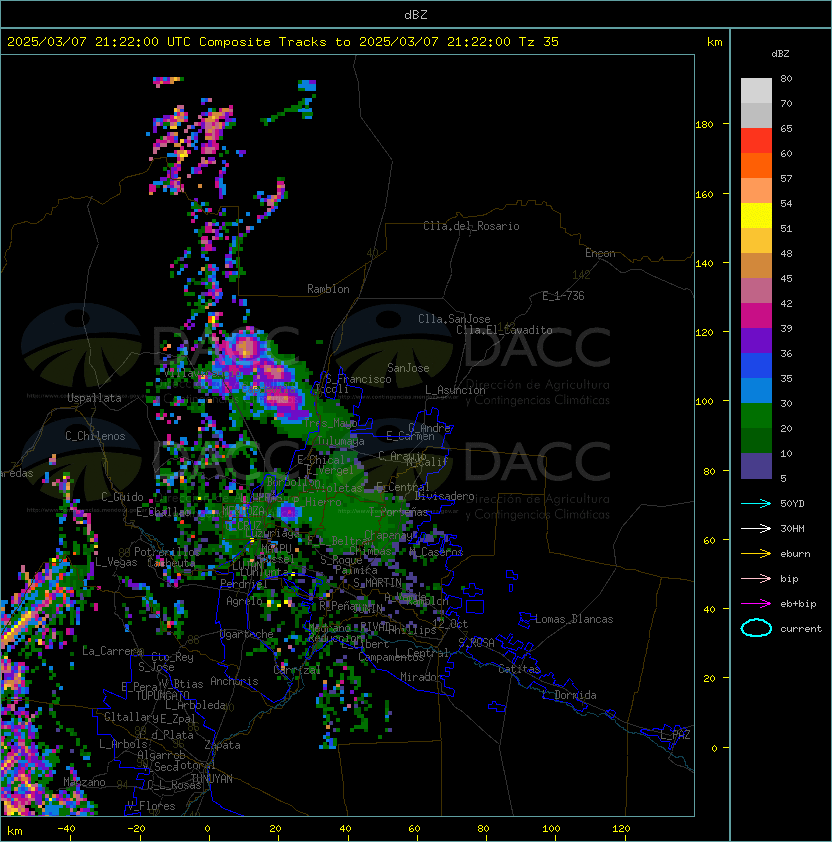Click the white 30HM arrow in legend
832x842 pixels.
click(756, 528)
